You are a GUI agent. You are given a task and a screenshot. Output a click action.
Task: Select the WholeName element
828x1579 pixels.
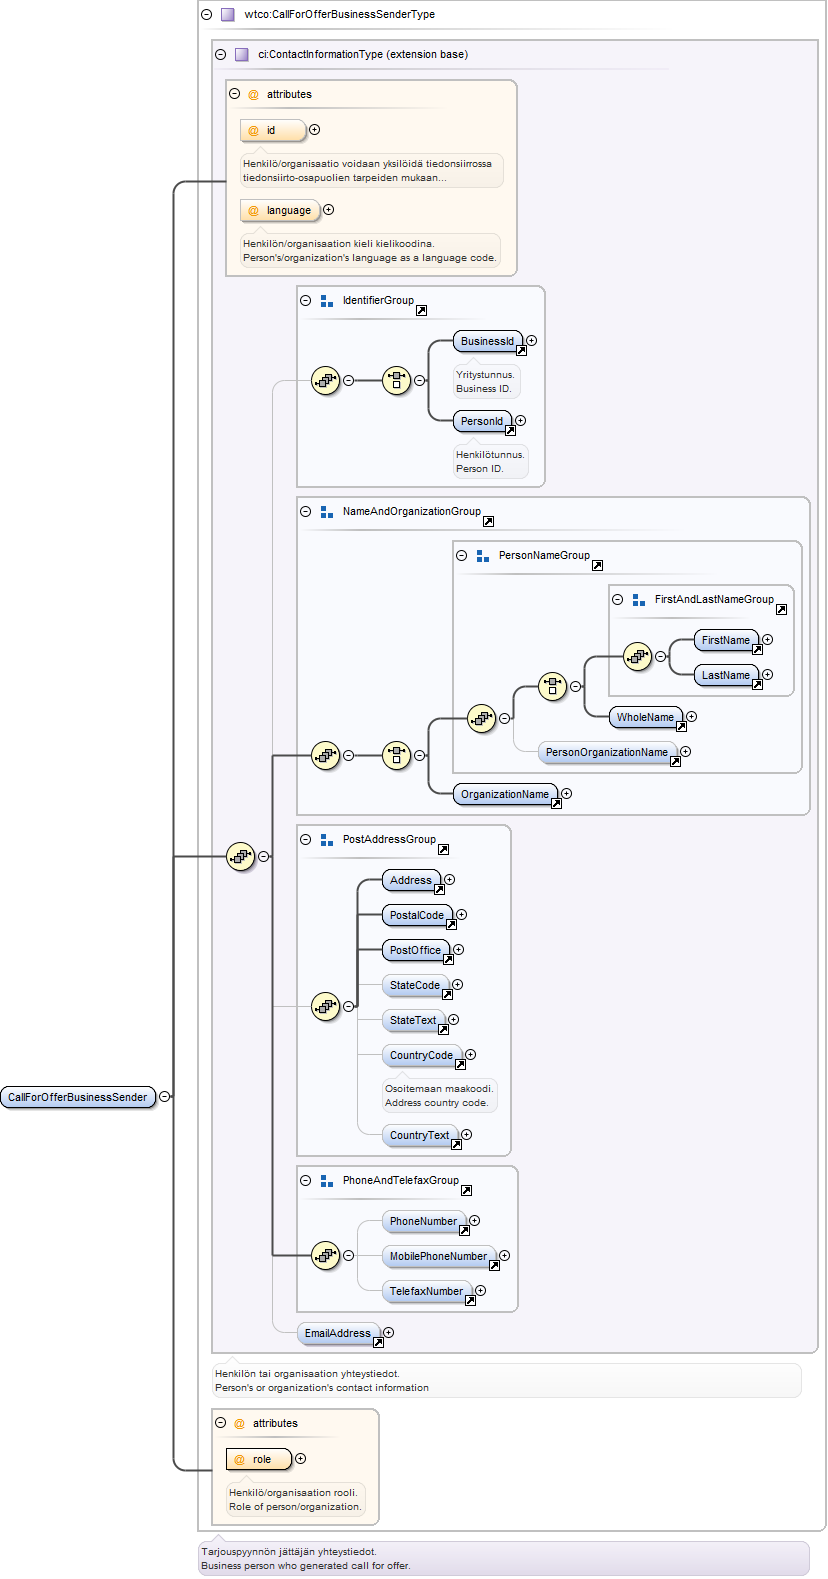[x=646, y=718]
